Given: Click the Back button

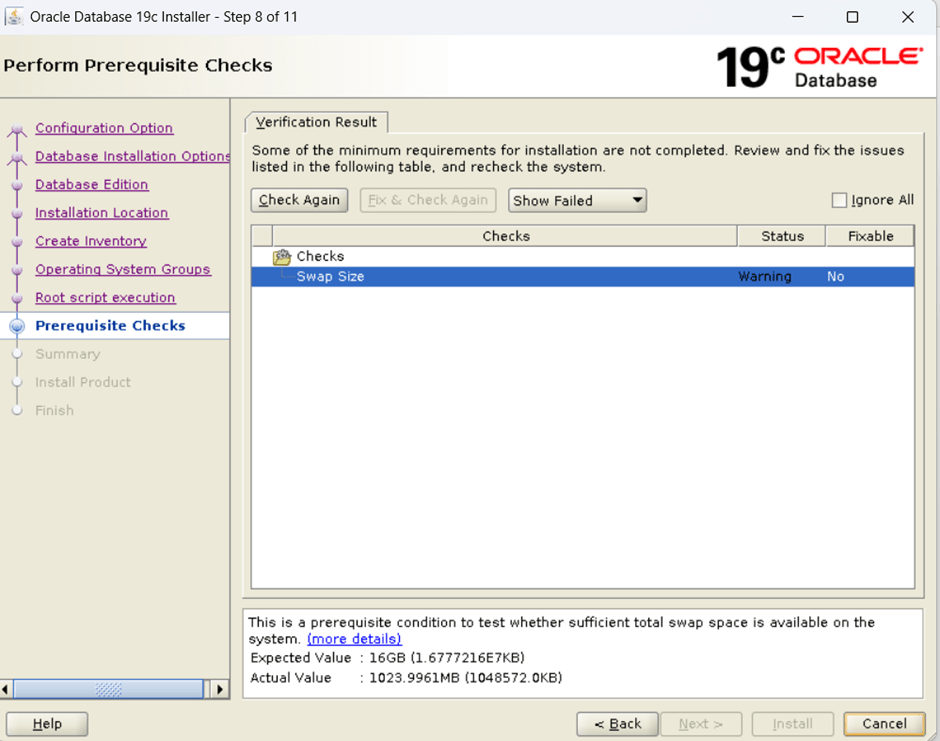Looking at the screenshot, I should coord(617,724).
